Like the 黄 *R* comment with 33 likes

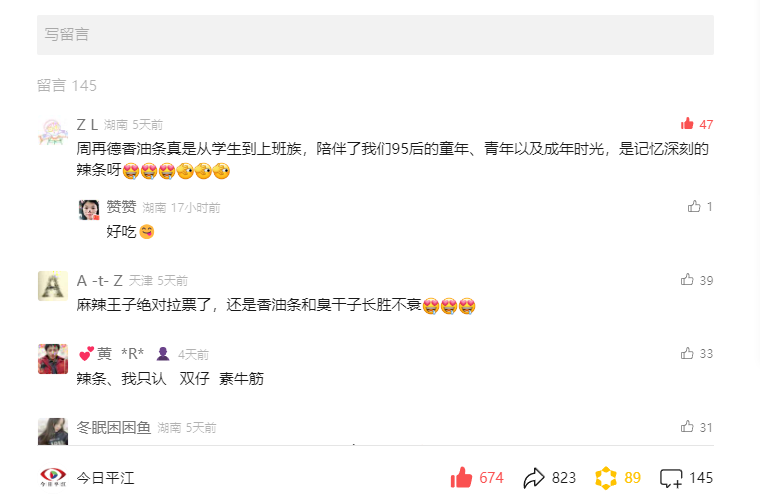(687, 353)
